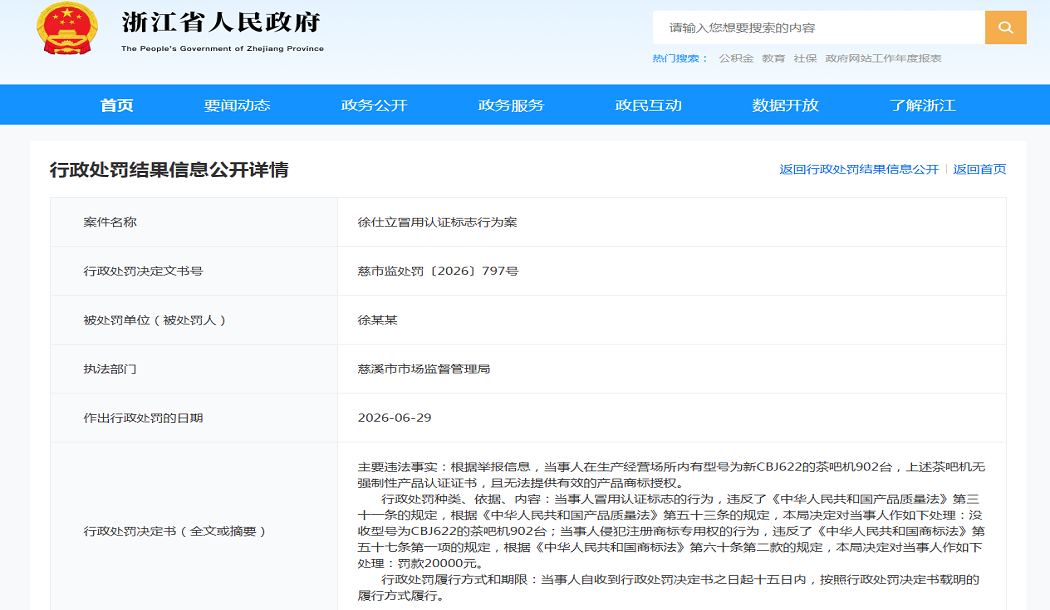The image size is (1050, 610).
Task: Click hot search term 公积金
Action: tap(736, 58)
